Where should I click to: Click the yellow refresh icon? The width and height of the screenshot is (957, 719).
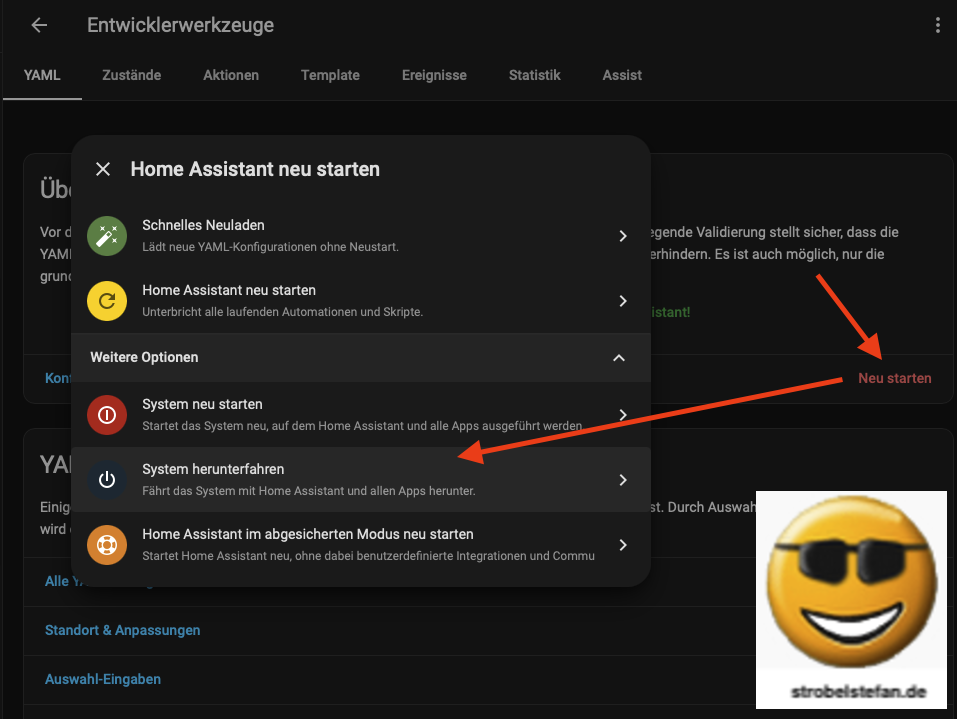107,301
